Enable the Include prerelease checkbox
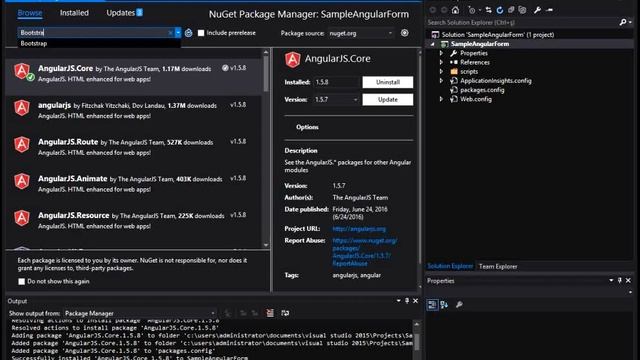 [x=201, y=33]
